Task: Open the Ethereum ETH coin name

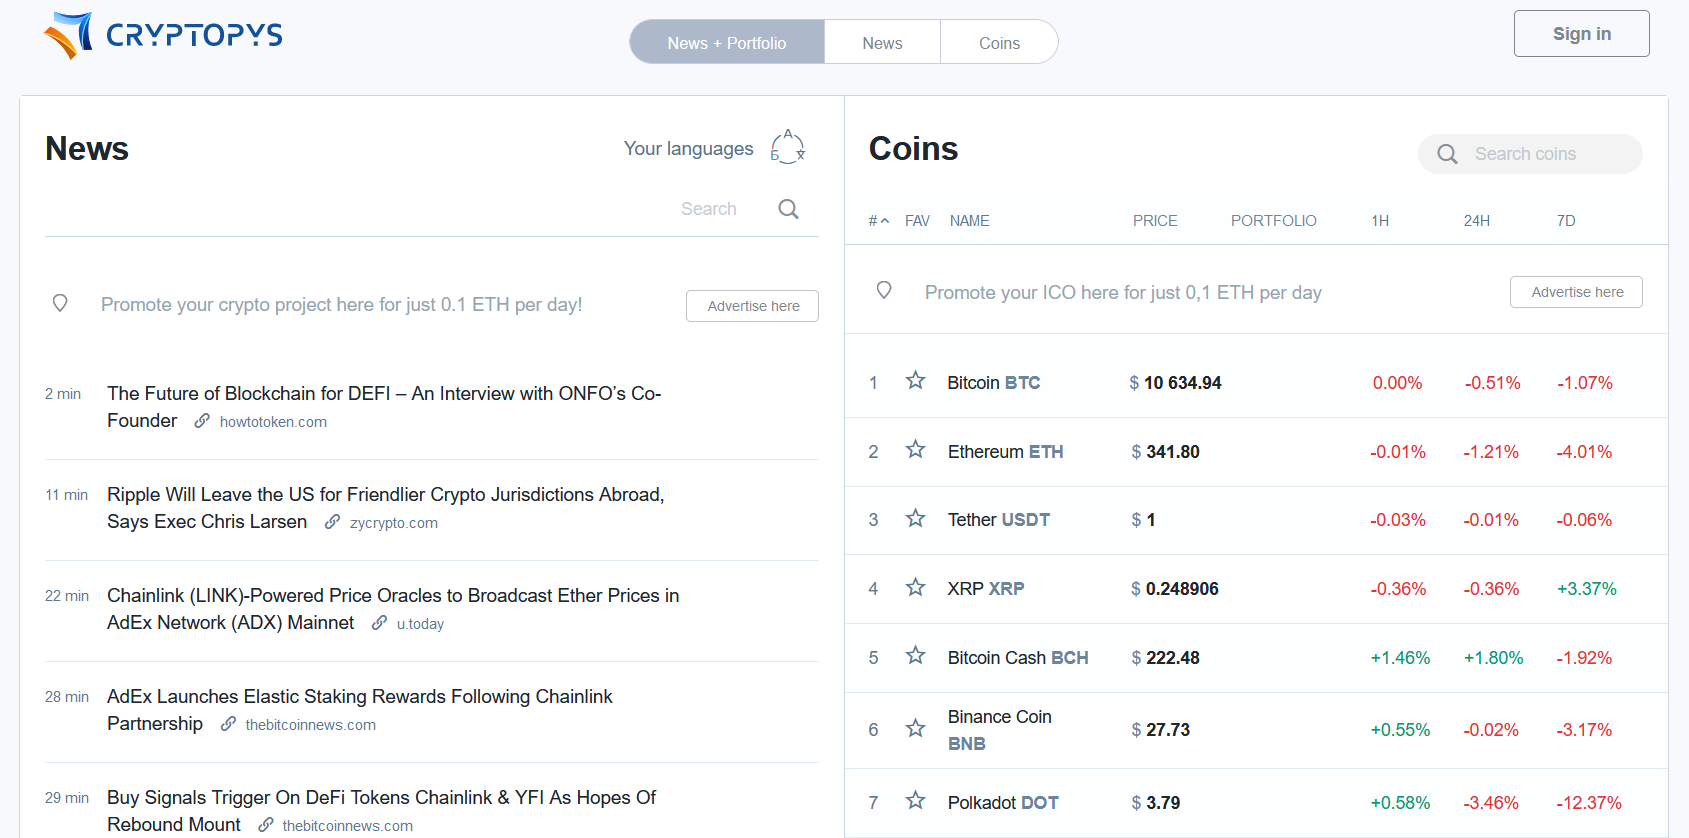Action: [1005, 452]
